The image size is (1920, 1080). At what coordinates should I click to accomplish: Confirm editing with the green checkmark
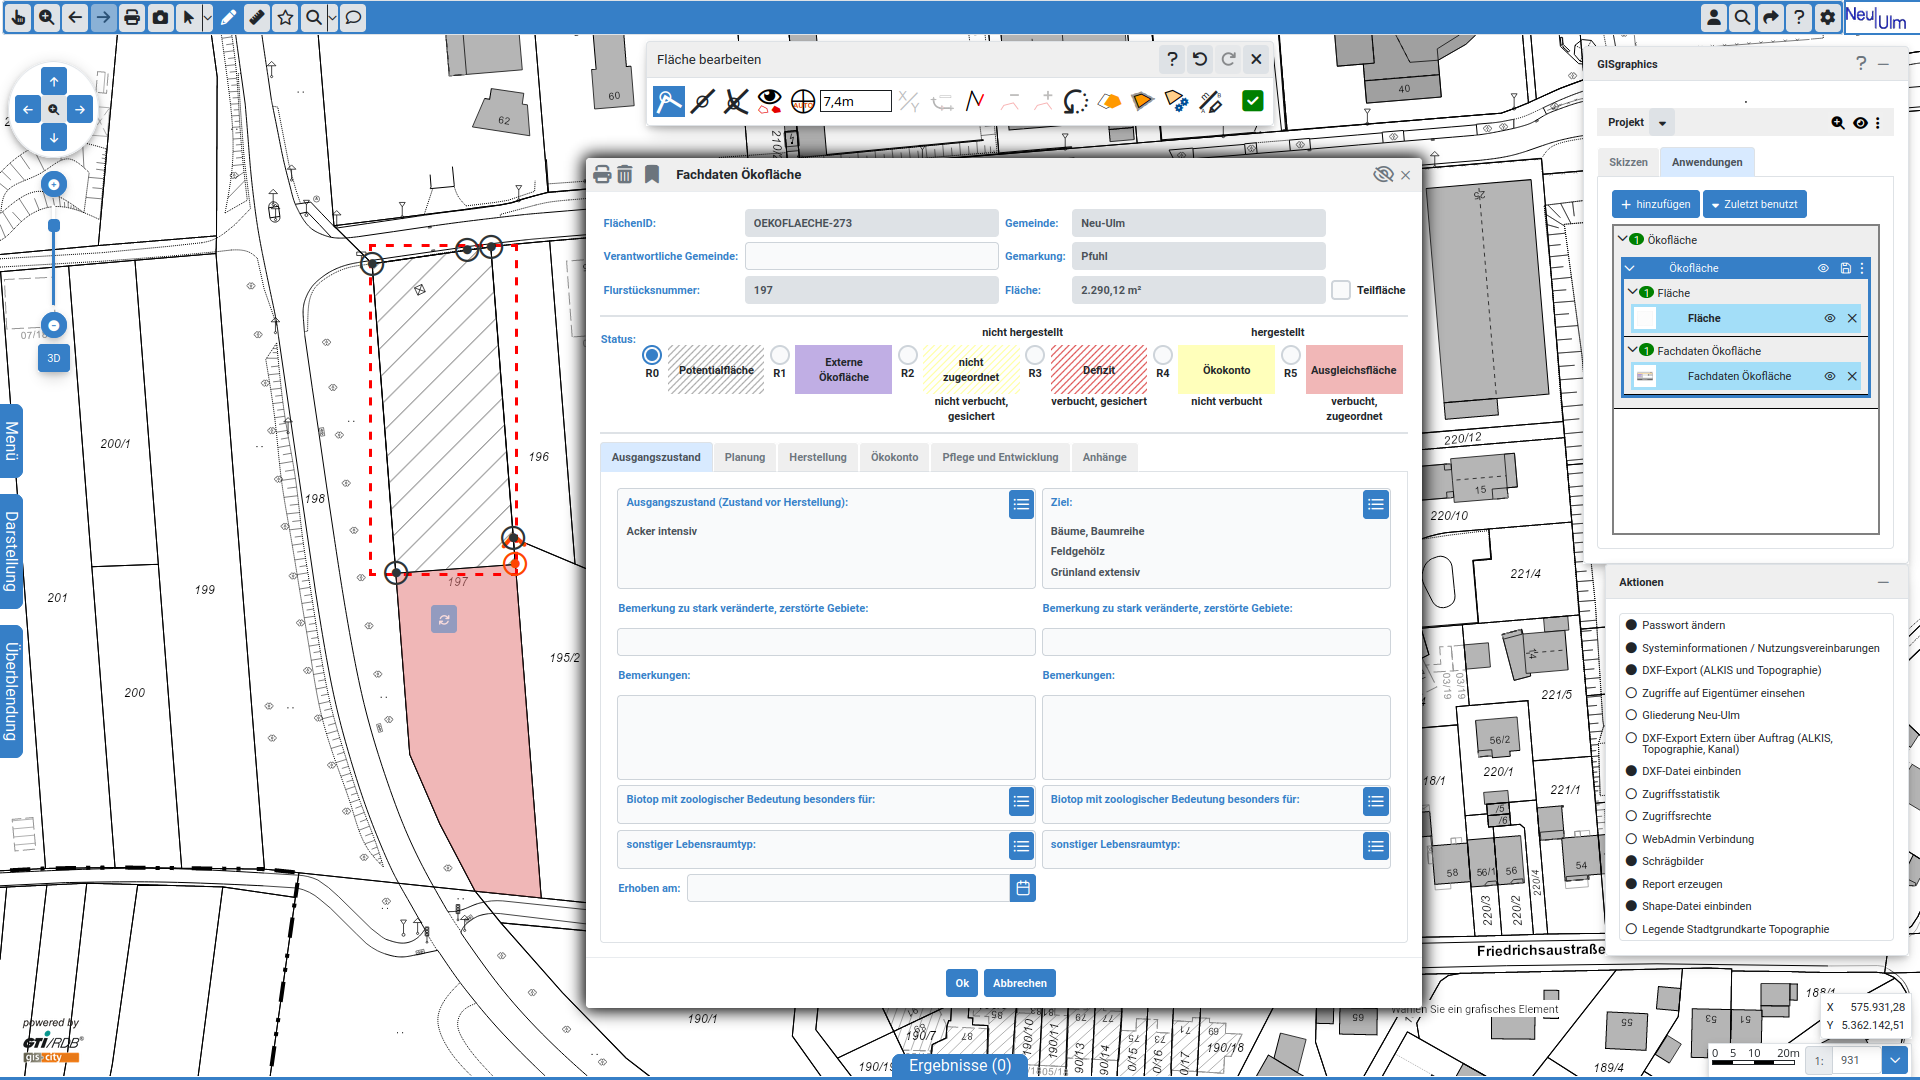[1252, 100]
